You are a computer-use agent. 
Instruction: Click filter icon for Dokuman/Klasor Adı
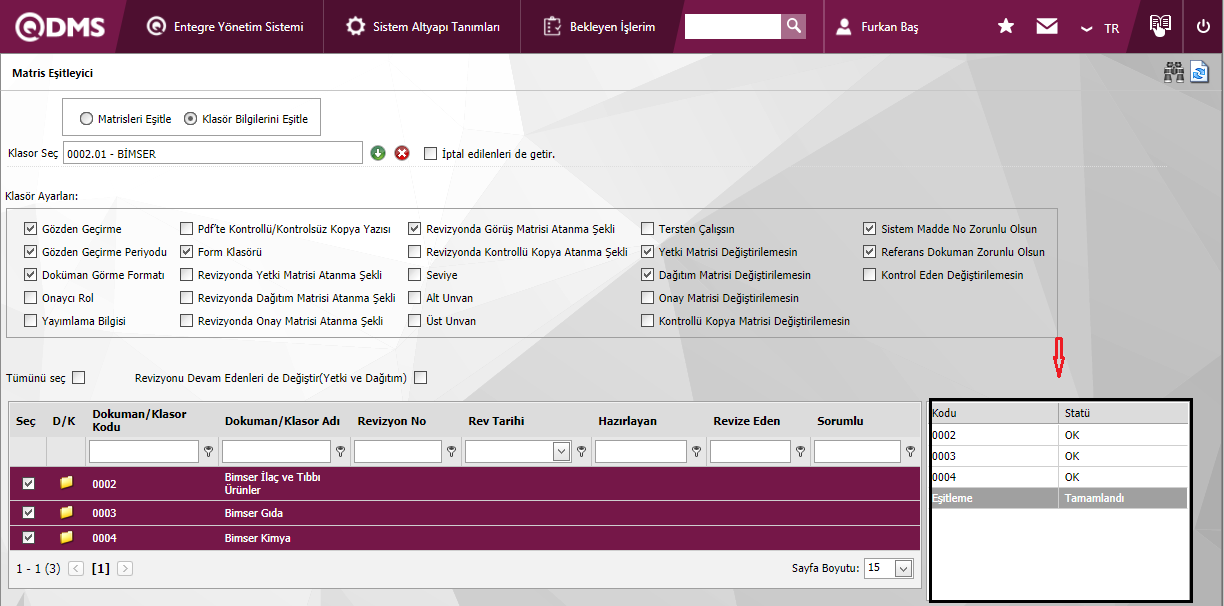click(340, 452)
